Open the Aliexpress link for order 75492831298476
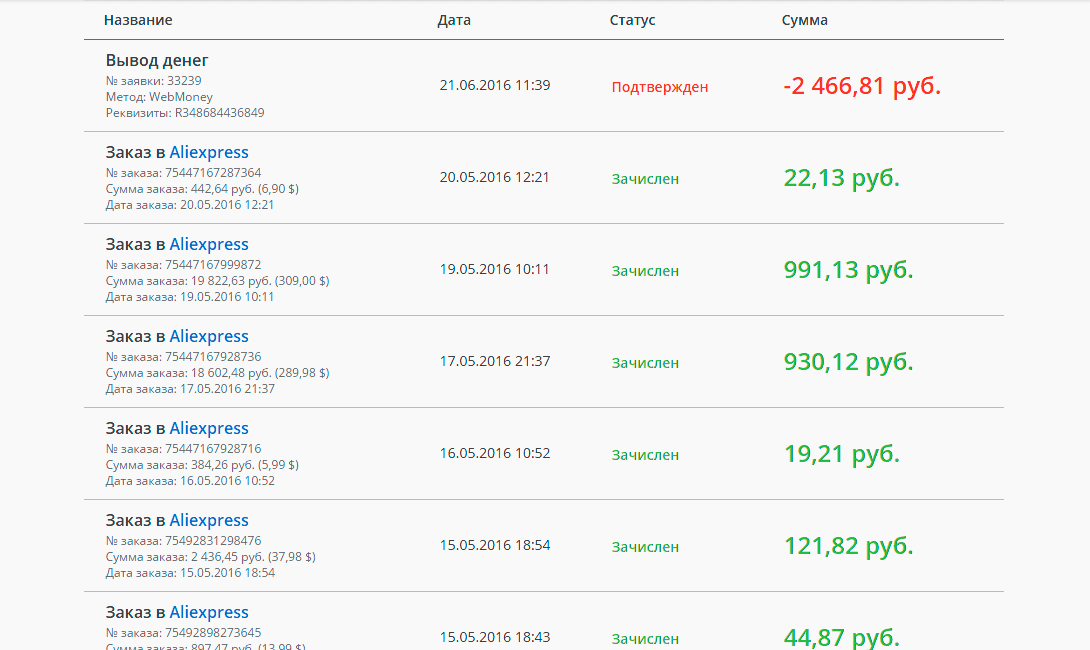The width and height of the screenshot is (1090, 650). 209,520
